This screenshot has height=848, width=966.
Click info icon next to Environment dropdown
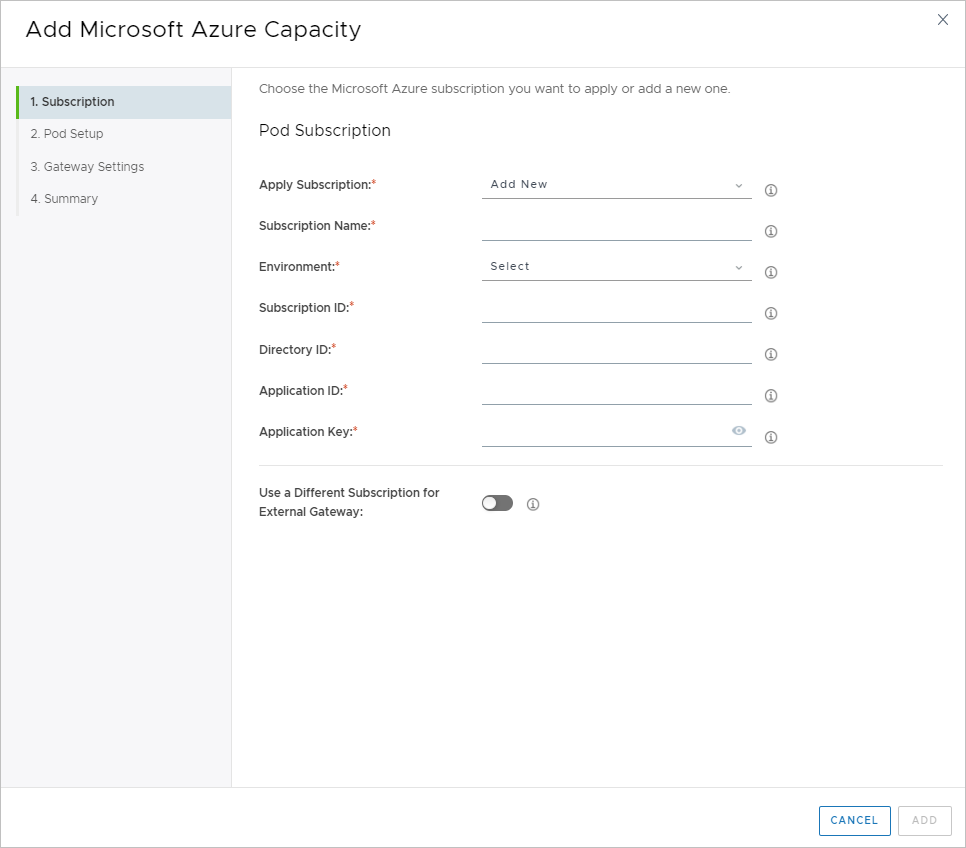click(771, 272)
